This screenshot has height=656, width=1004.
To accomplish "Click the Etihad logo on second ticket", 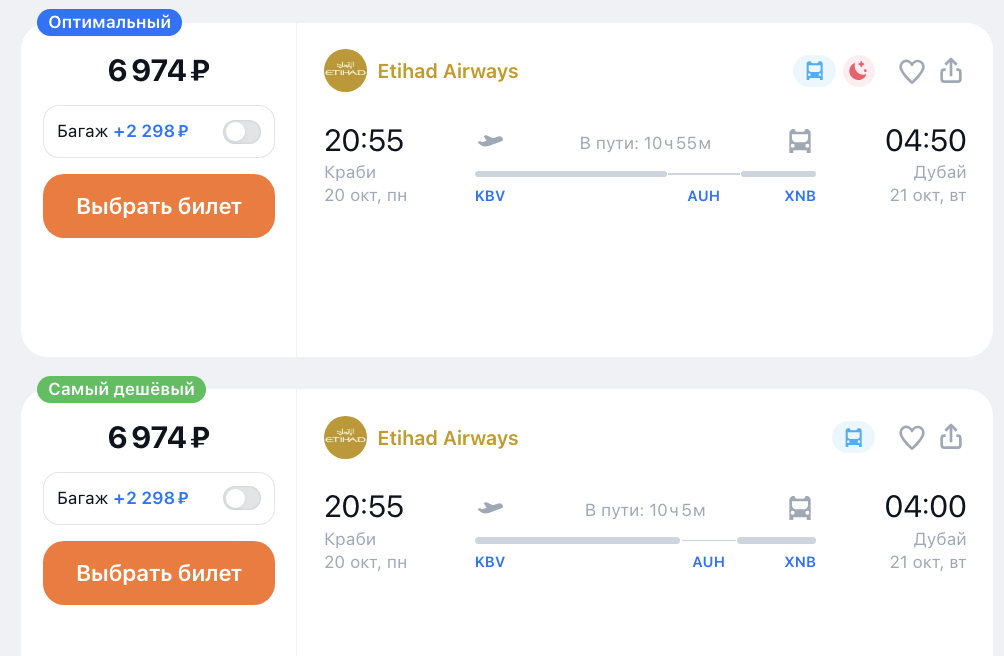I will 345,438.
